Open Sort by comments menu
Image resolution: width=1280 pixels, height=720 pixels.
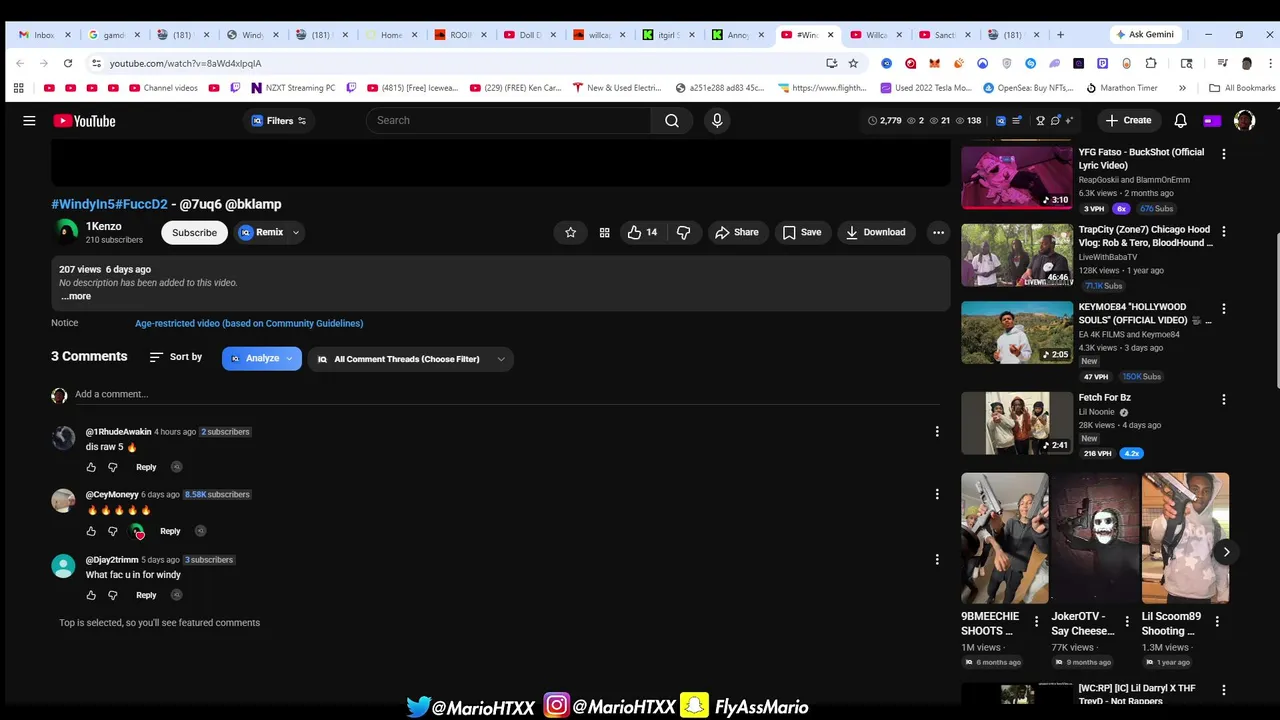coord(176,357)
